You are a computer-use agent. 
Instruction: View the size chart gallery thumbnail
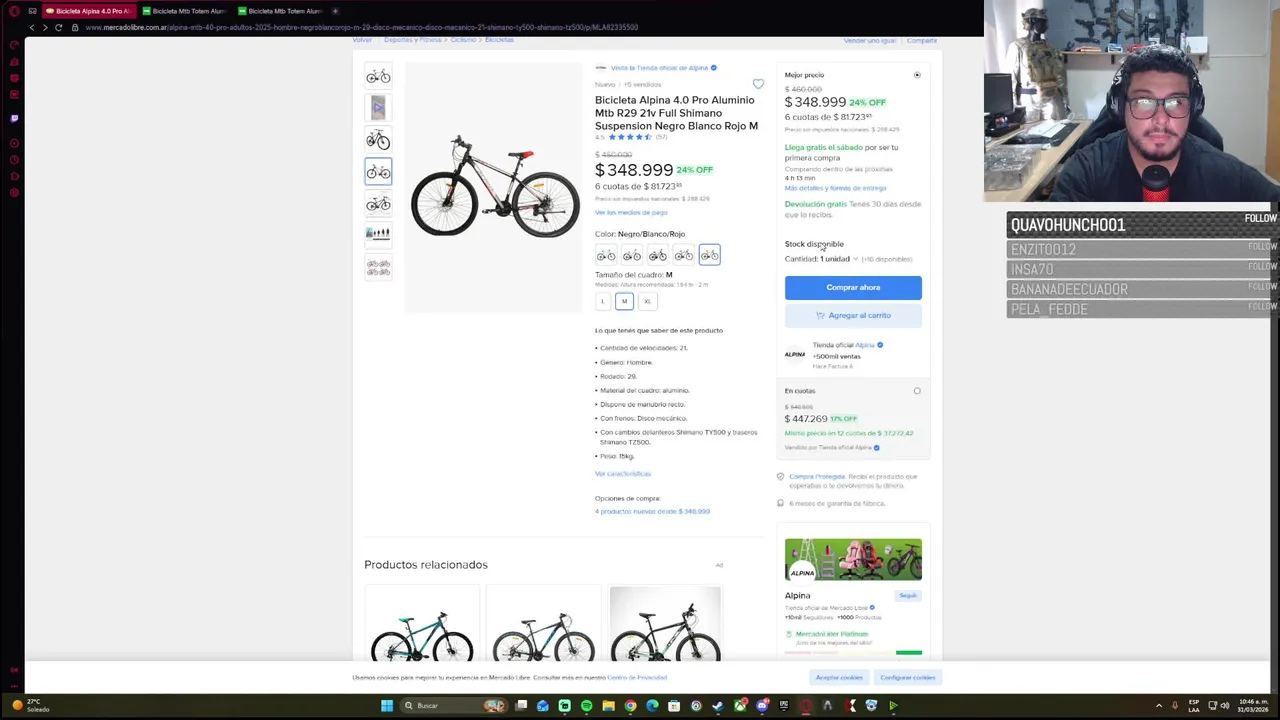point(378,235)
